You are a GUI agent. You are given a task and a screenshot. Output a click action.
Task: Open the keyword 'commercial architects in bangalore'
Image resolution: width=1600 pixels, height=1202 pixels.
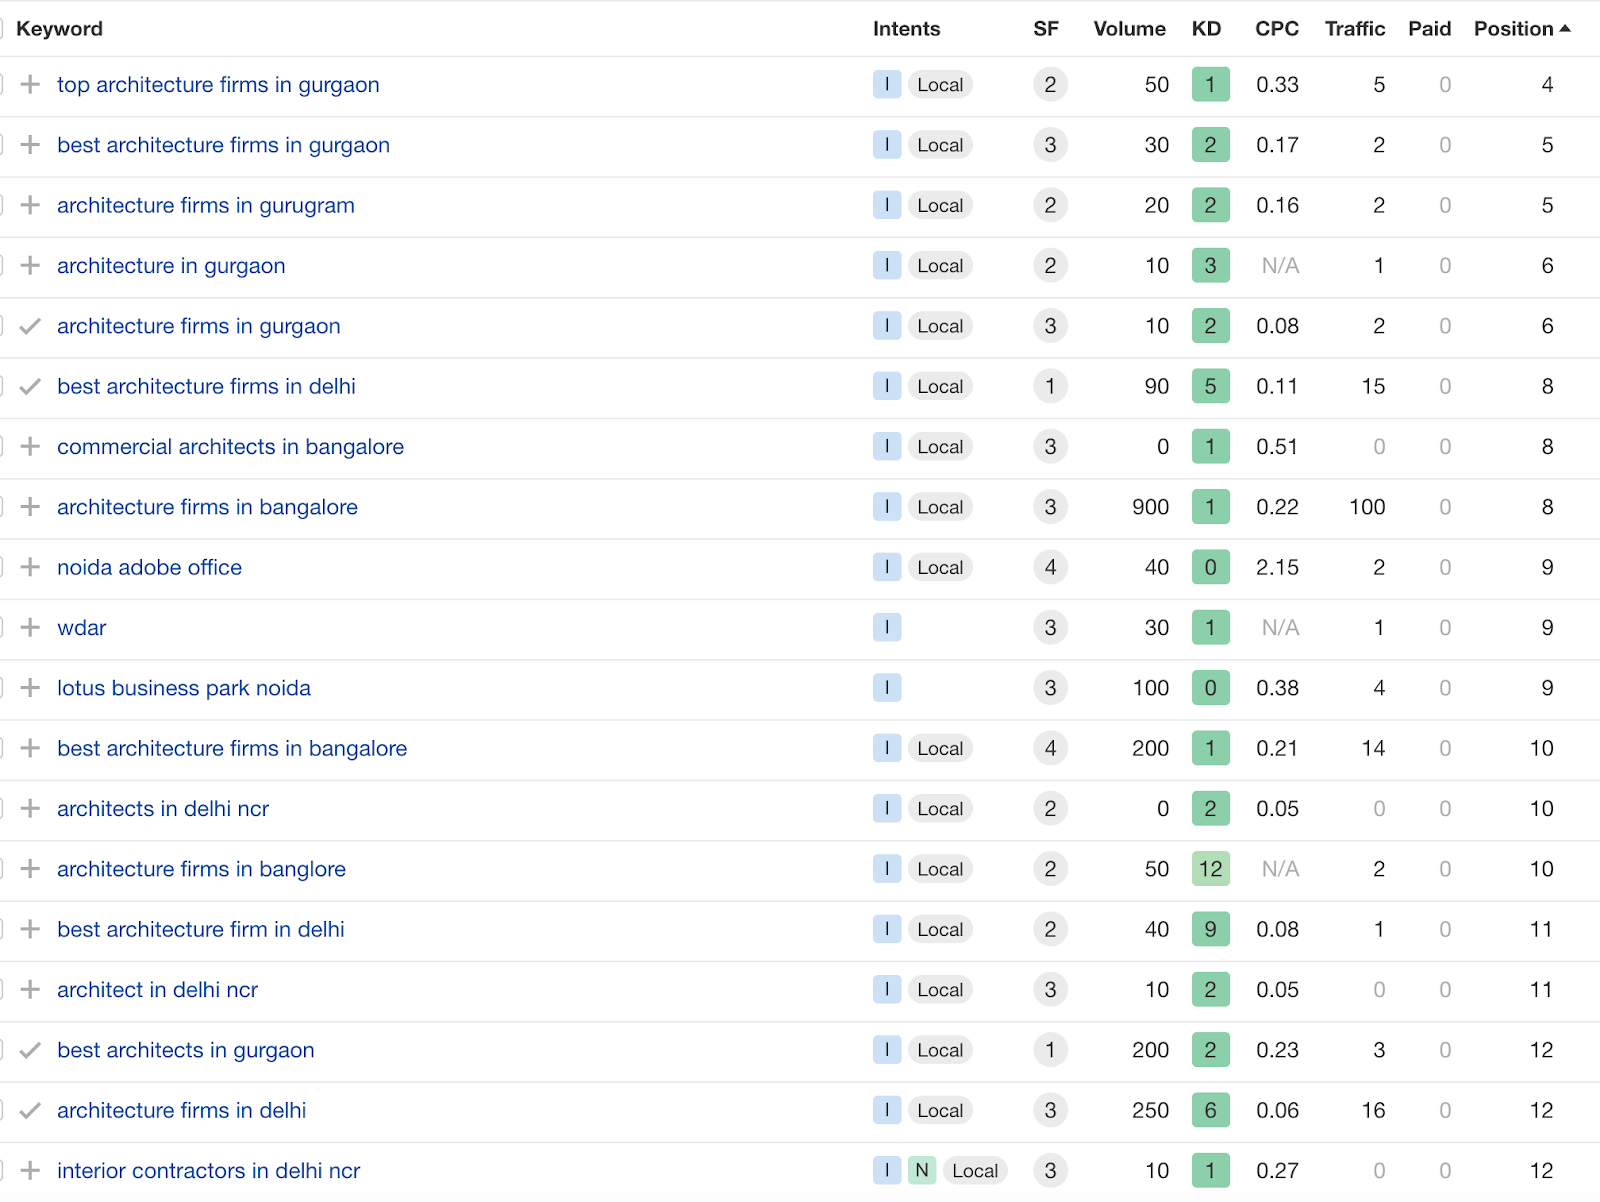point(230,447)
